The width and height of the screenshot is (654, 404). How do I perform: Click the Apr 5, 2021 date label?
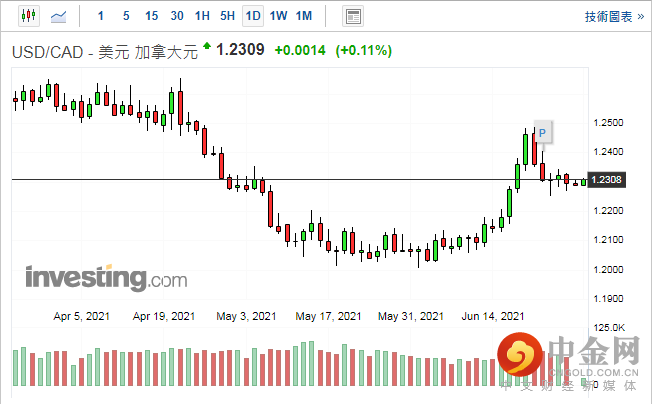coord(81,316)
